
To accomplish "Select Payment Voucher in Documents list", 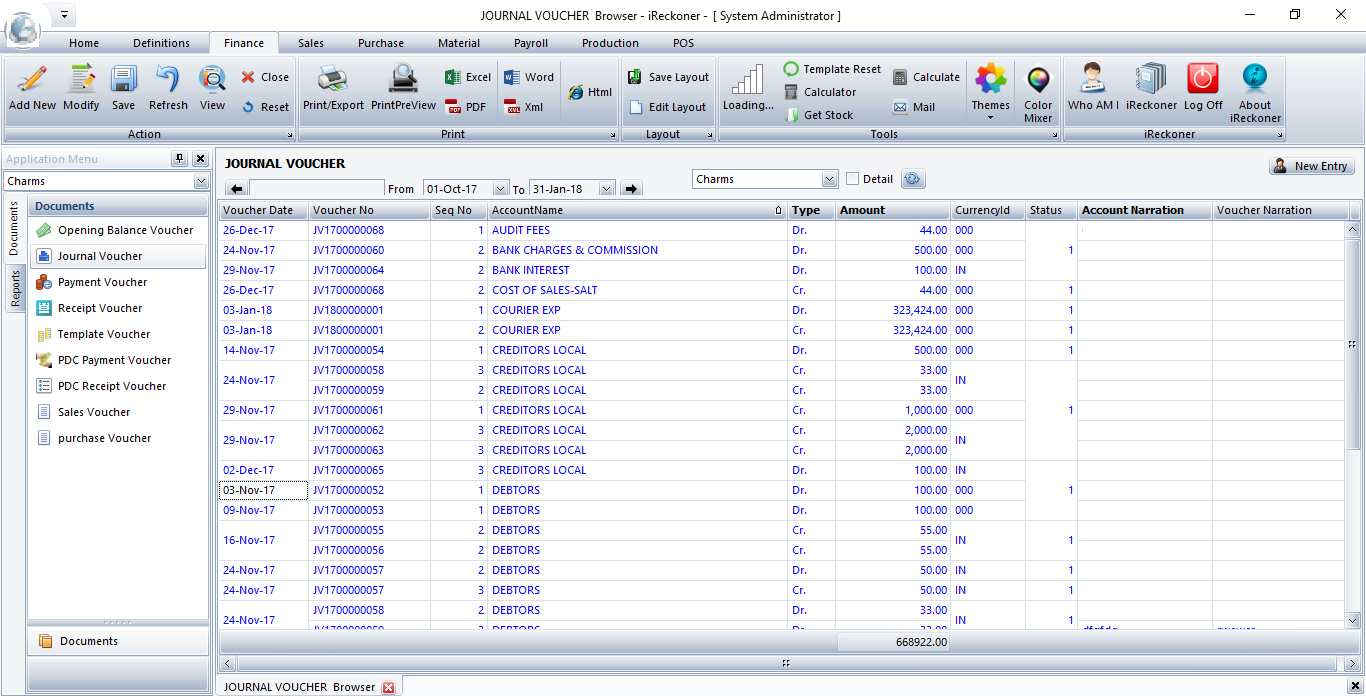I will point(102,282).
